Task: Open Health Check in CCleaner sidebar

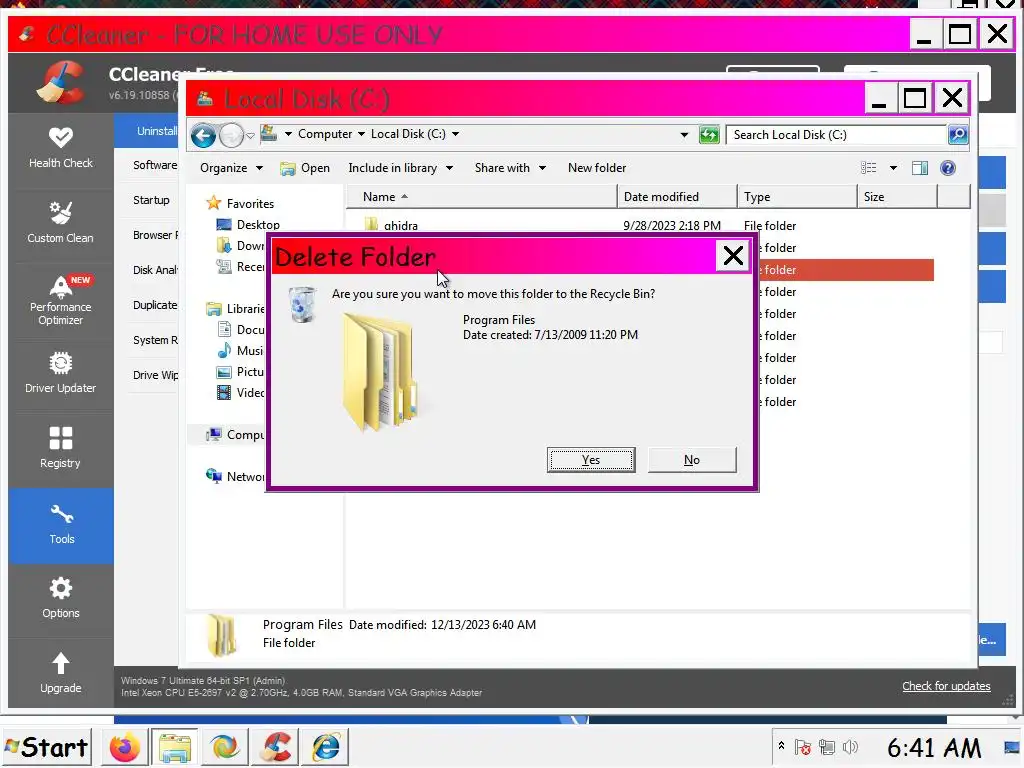Action: (61, 149)
